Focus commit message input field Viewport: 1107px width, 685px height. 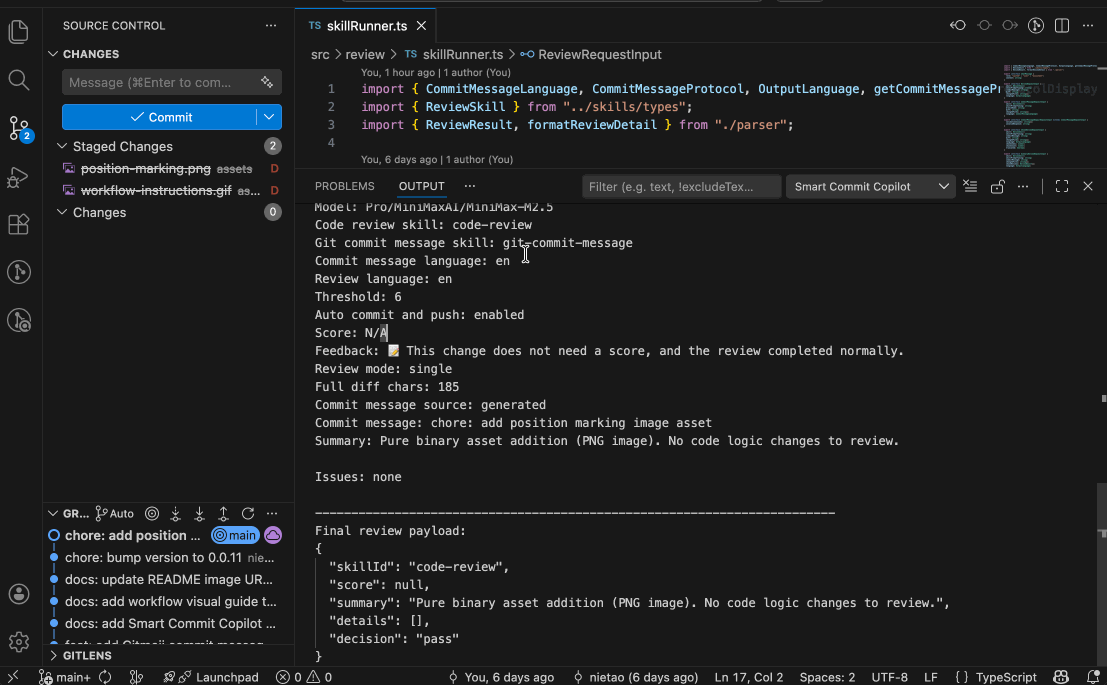(172, 82)
